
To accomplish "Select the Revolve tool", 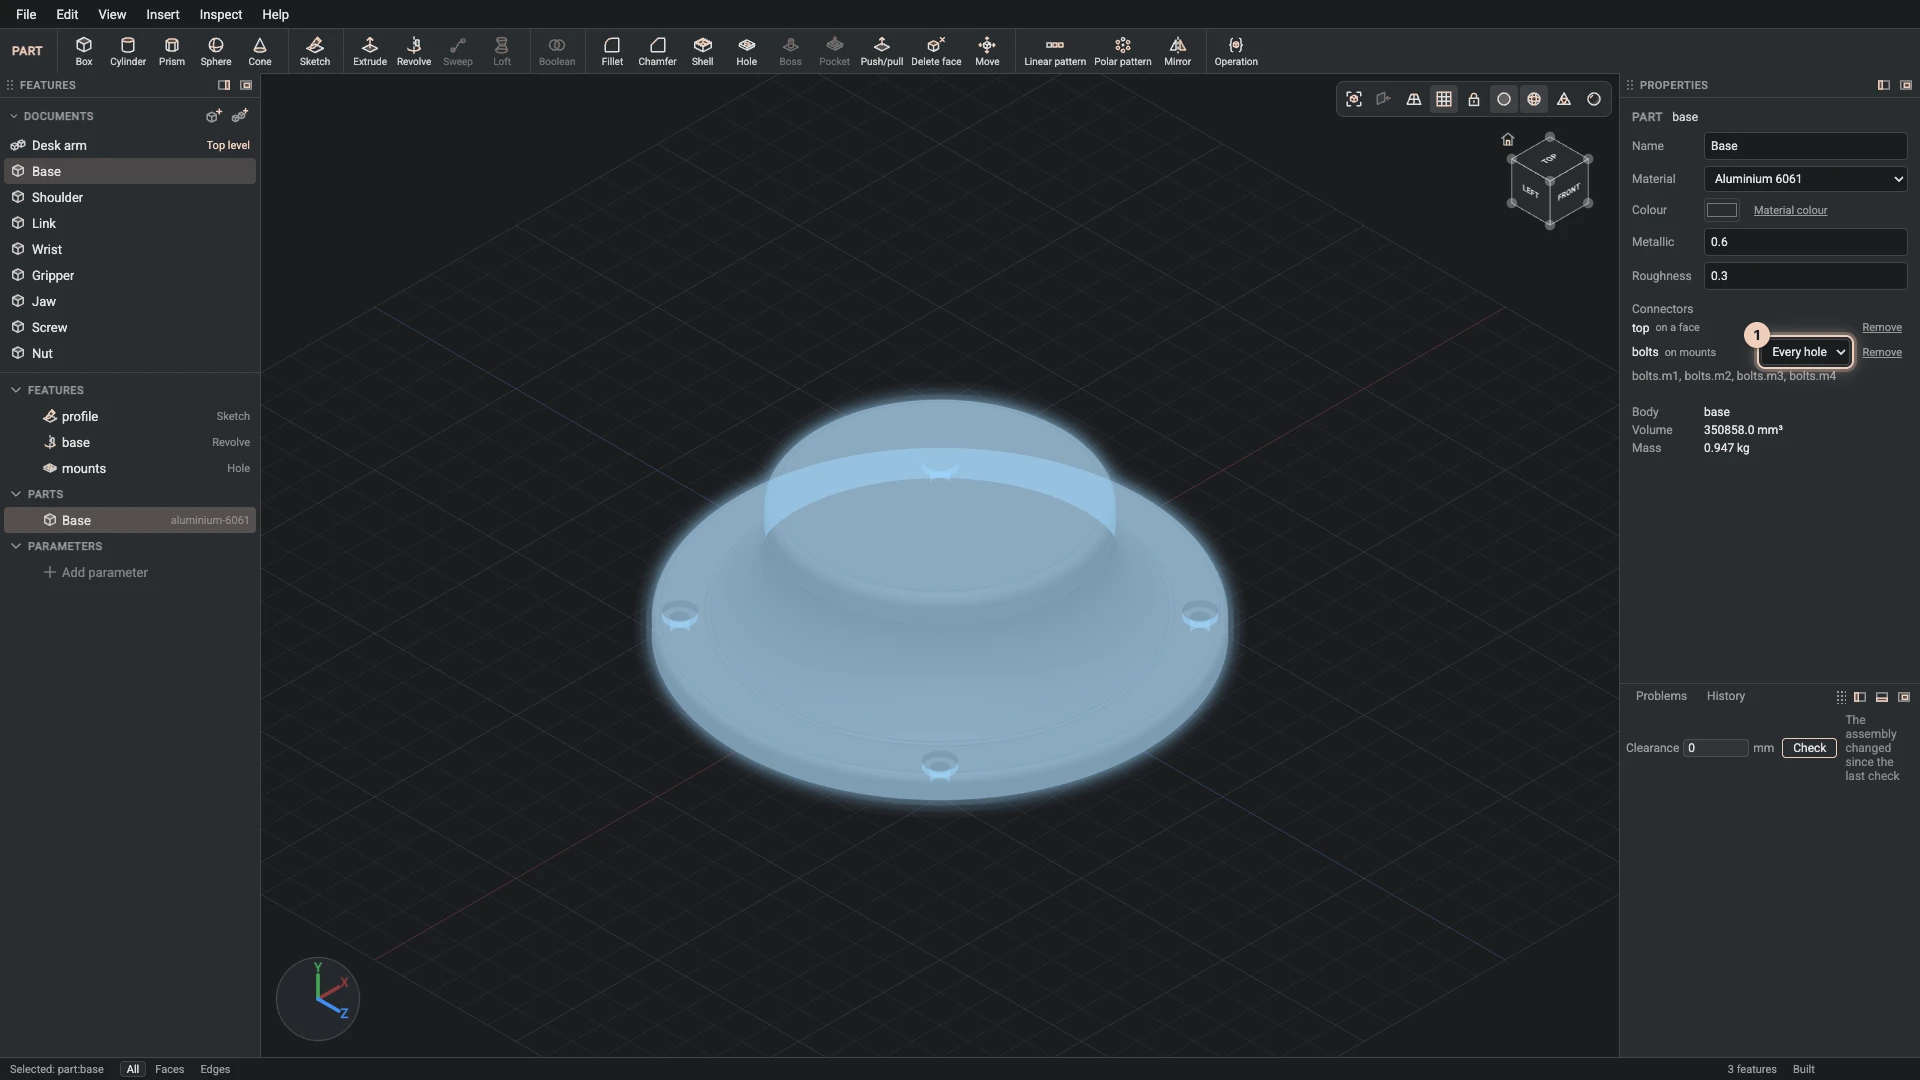I will (x=413, y=51).
